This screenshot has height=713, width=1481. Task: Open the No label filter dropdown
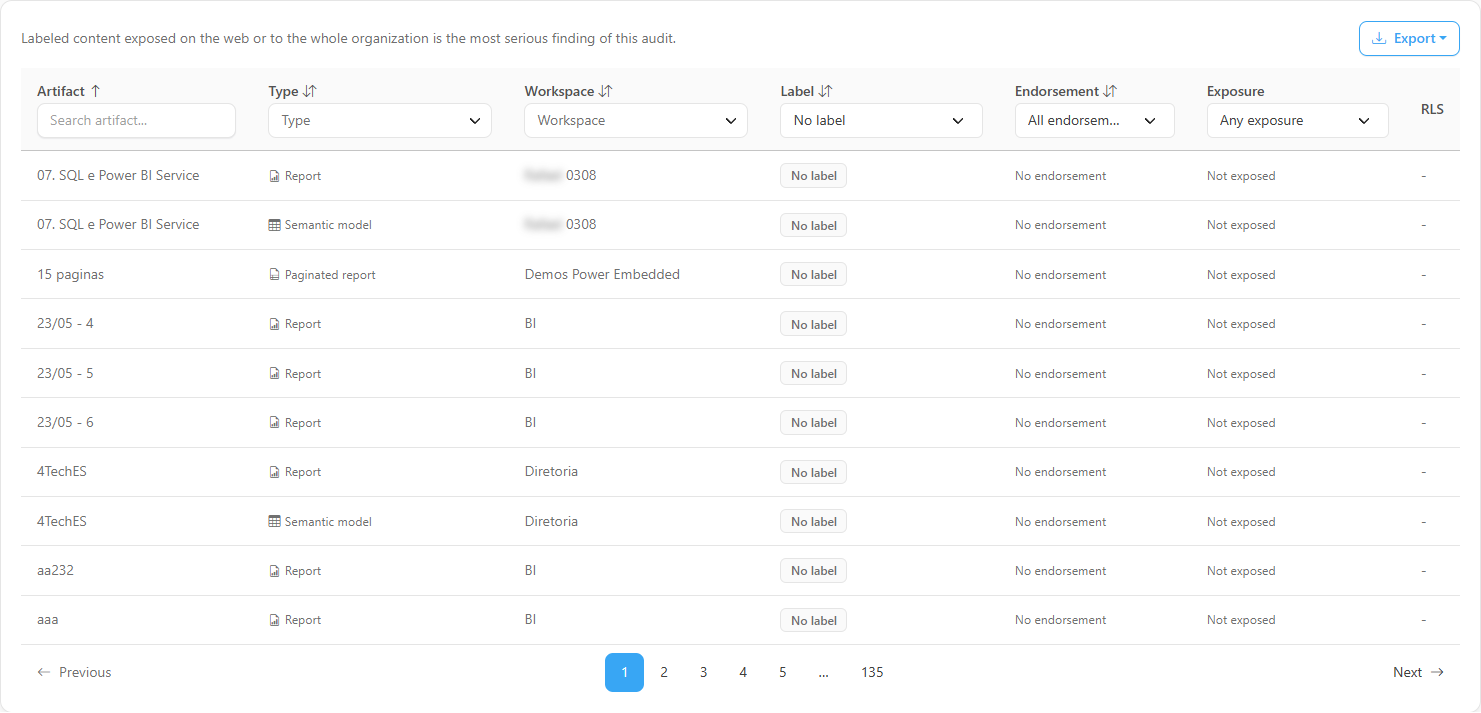pos(881,121)
